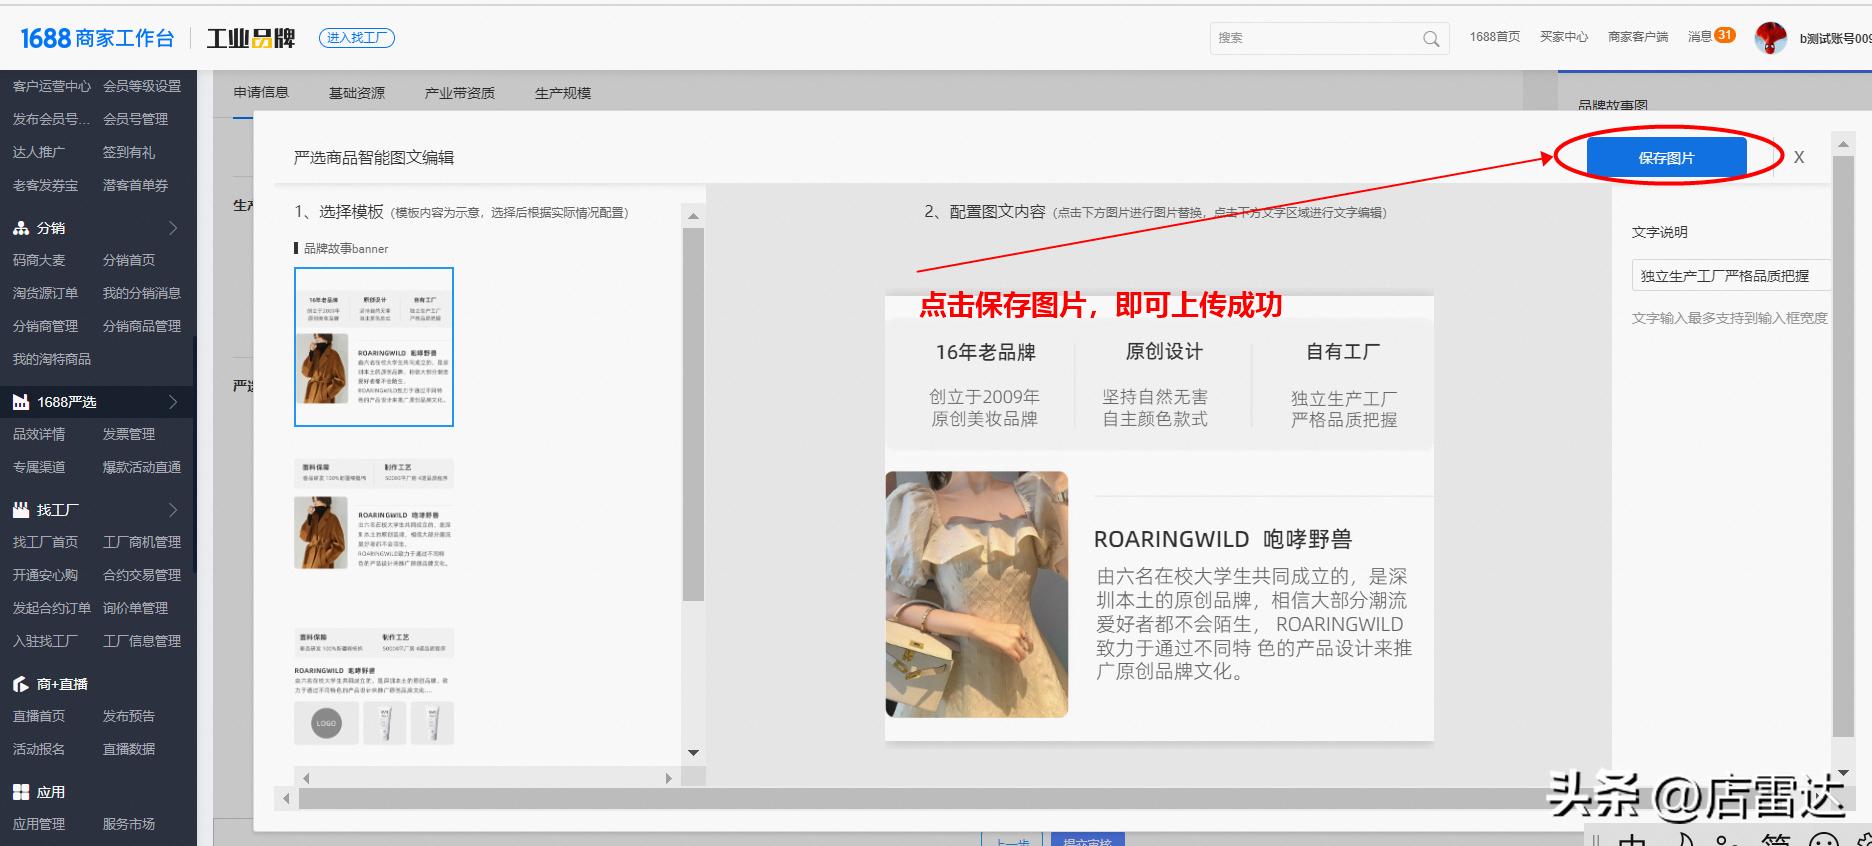This screenshot has height=846, width=1872.
Task: Open 工厂商机管理 in sidebar
Action: click(142, 542)
